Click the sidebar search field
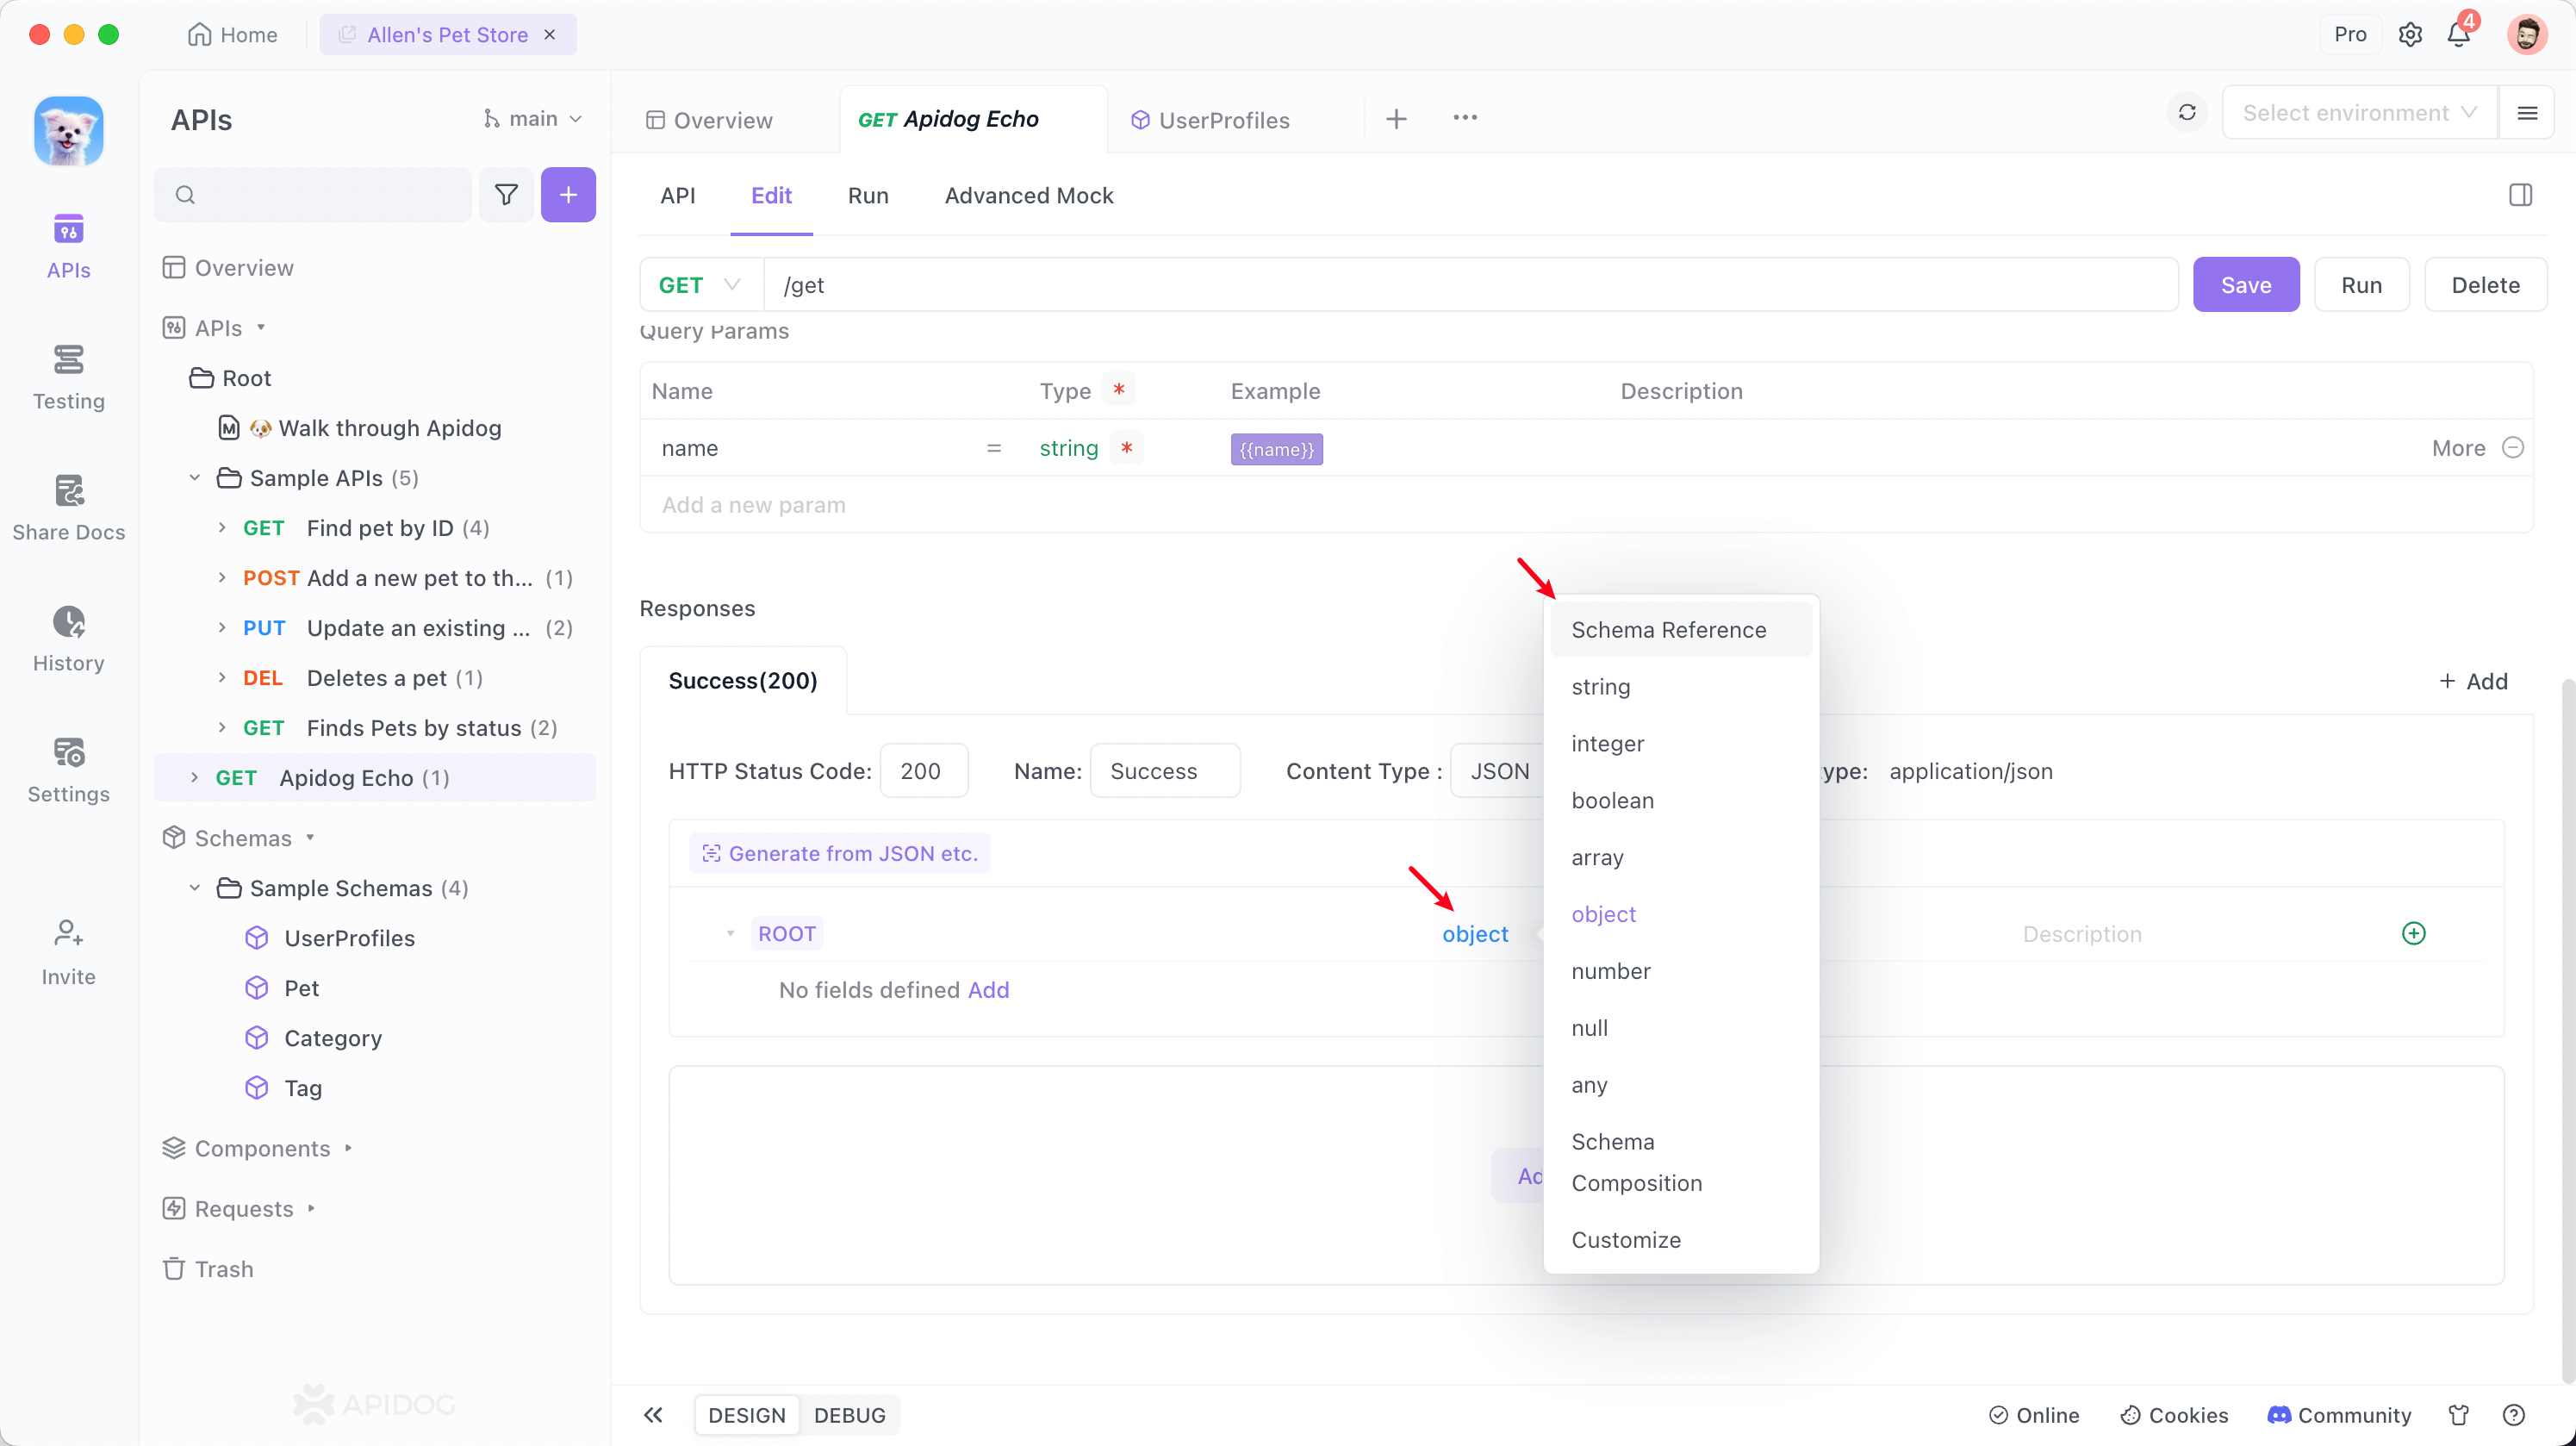This screenshot has width=2576, height=1446. point(312,194)
